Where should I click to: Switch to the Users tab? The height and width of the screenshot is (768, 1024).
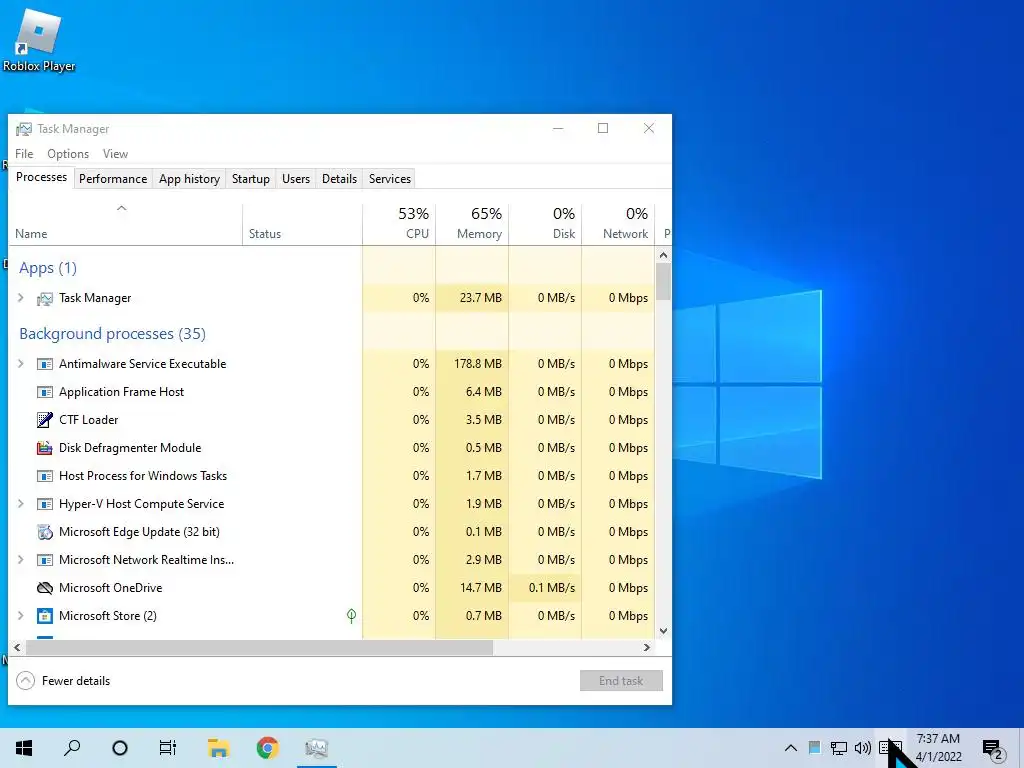click(x=296, y=179)
